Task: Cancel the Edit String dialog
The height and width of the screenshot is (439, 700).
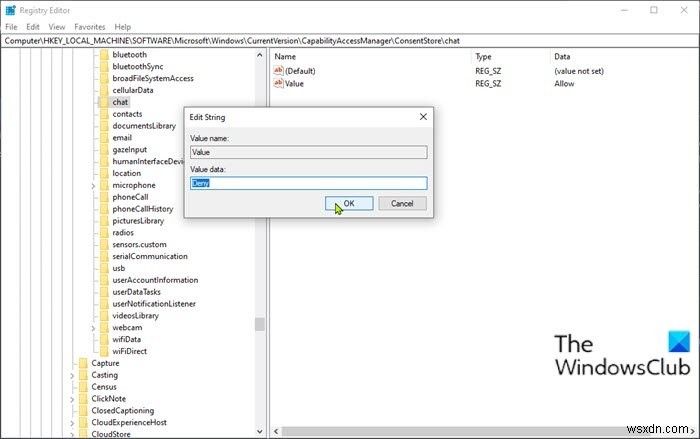Action: point(402,203)
